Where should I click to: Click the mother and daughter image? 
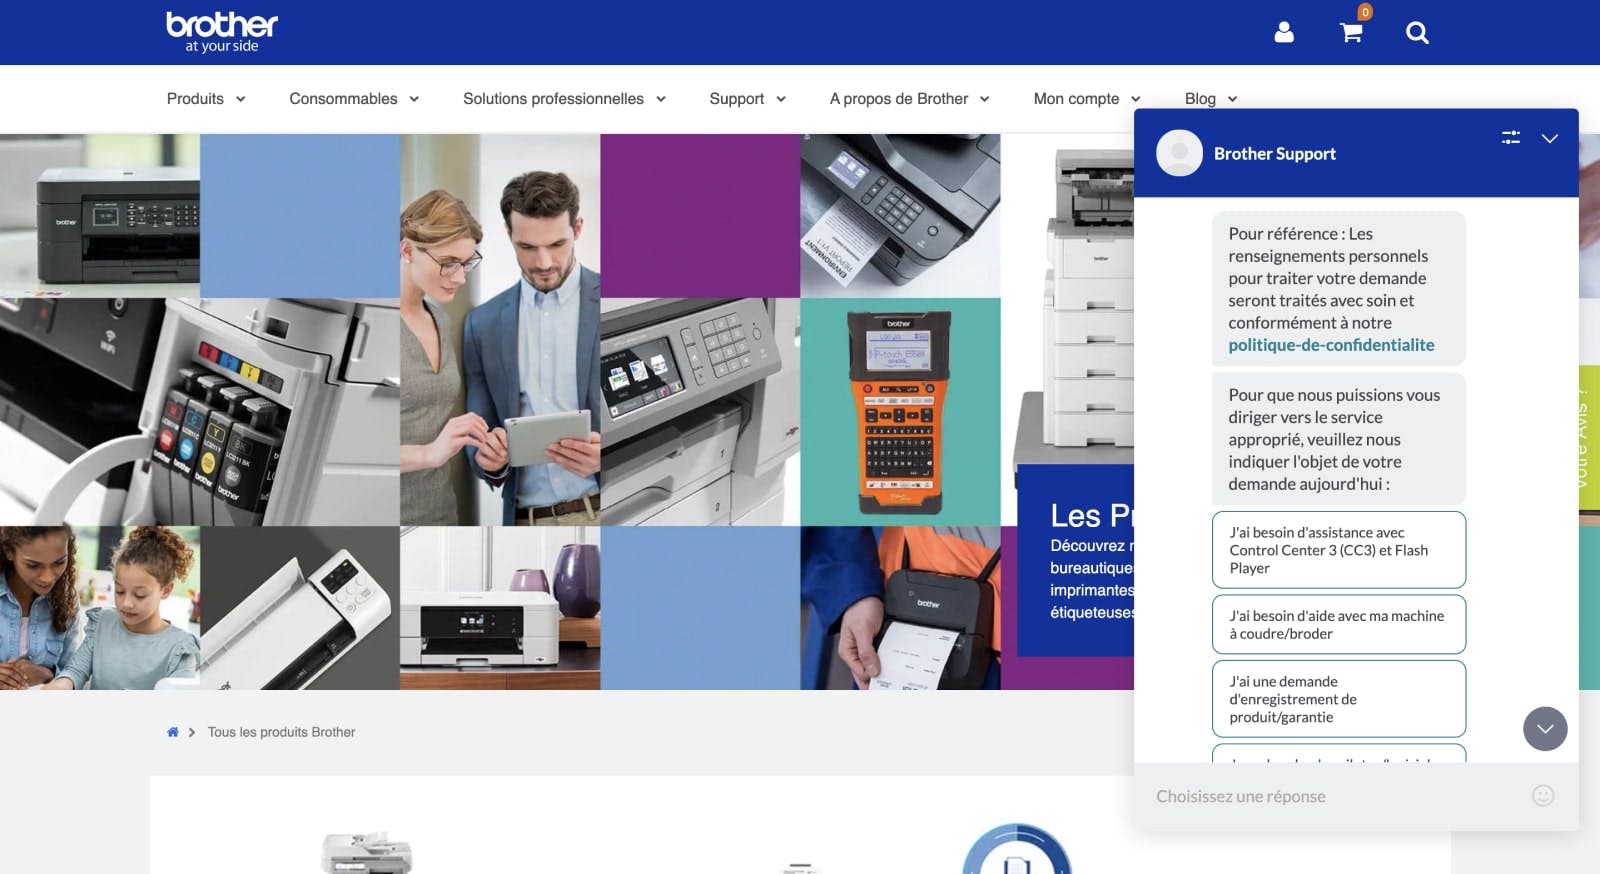click(100, 608)
